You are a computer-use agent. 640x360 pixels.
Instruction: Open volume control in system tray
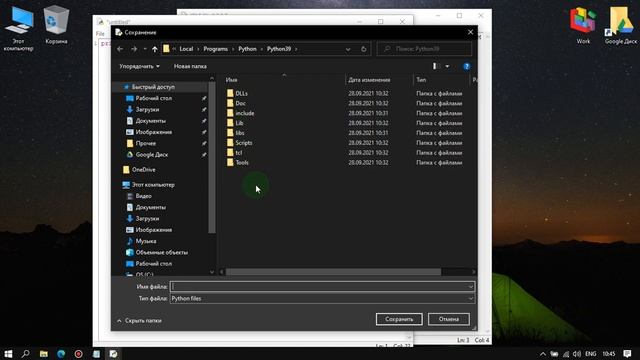pos(576,354)
